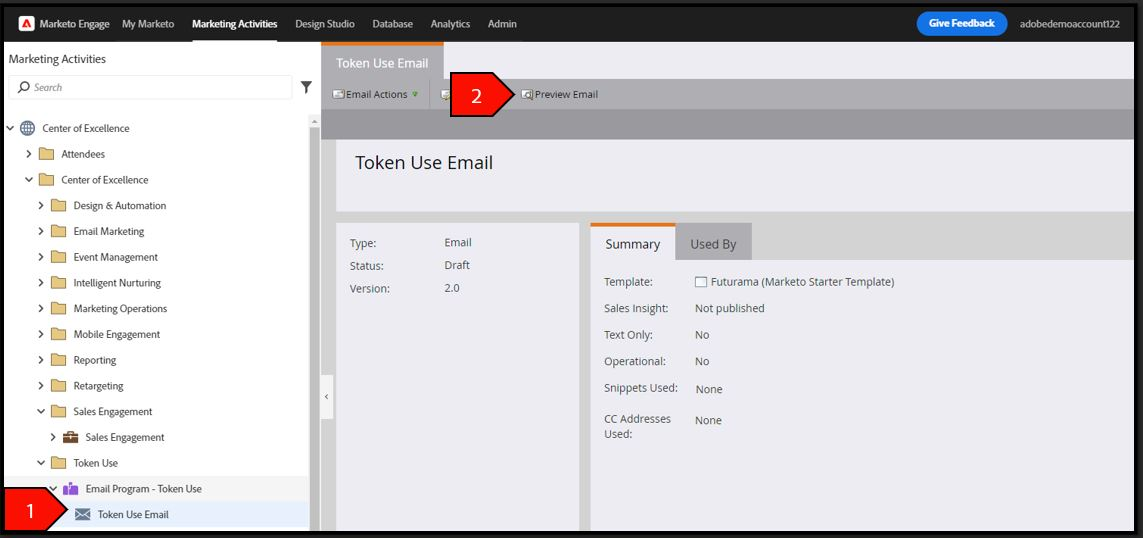Image resolution: width=1143 pixels, height=538 pixels.
Task: Click the Mobile Engagement folder icon
Action: [x=58, y=335]
